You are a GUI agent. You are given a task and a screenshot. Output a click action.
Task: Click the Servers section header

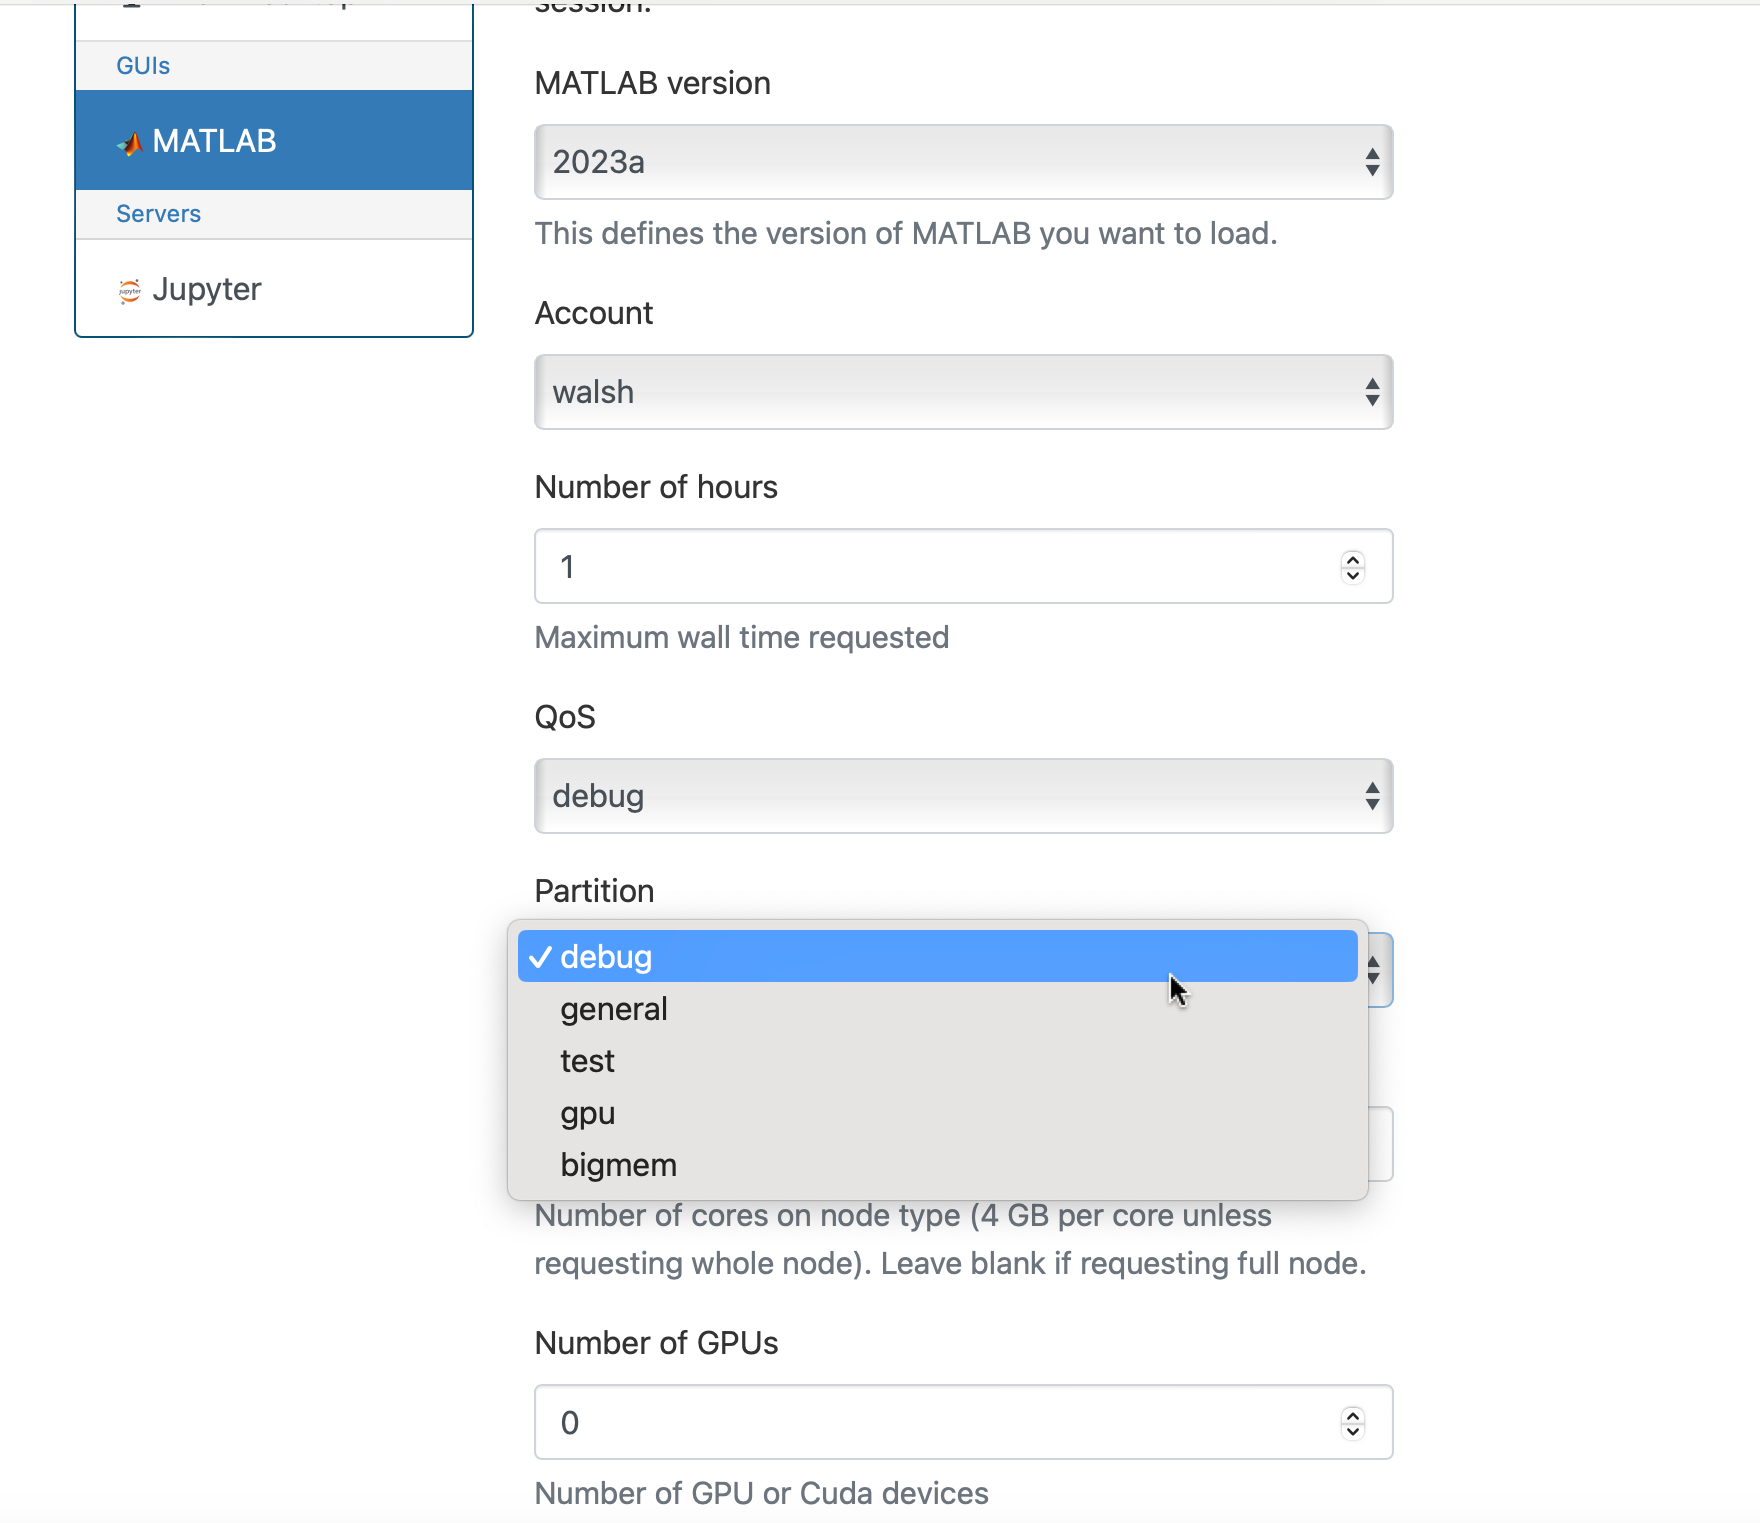[x=158, y=214]
